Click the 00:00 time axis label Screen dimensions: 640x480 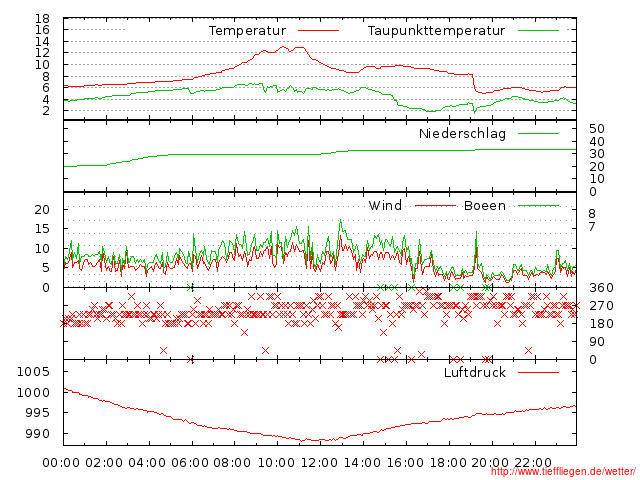[x=61, y=462]
